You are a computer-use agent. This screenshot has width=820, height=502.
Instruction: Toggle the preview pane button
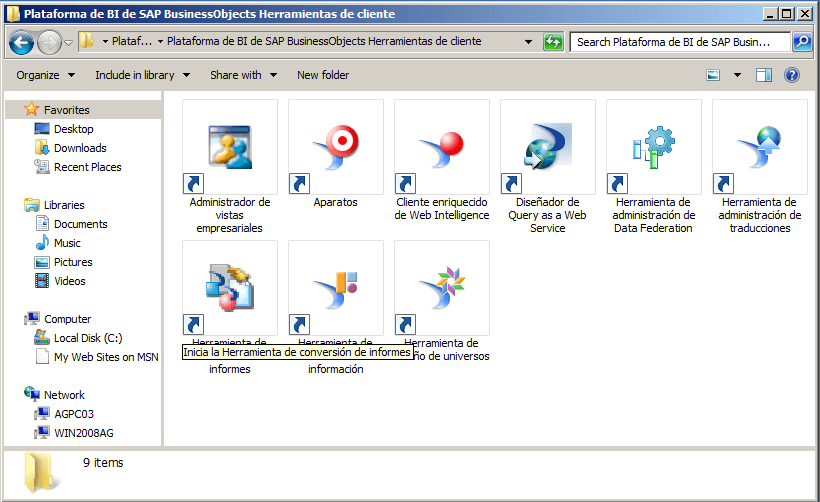[764, 75]
